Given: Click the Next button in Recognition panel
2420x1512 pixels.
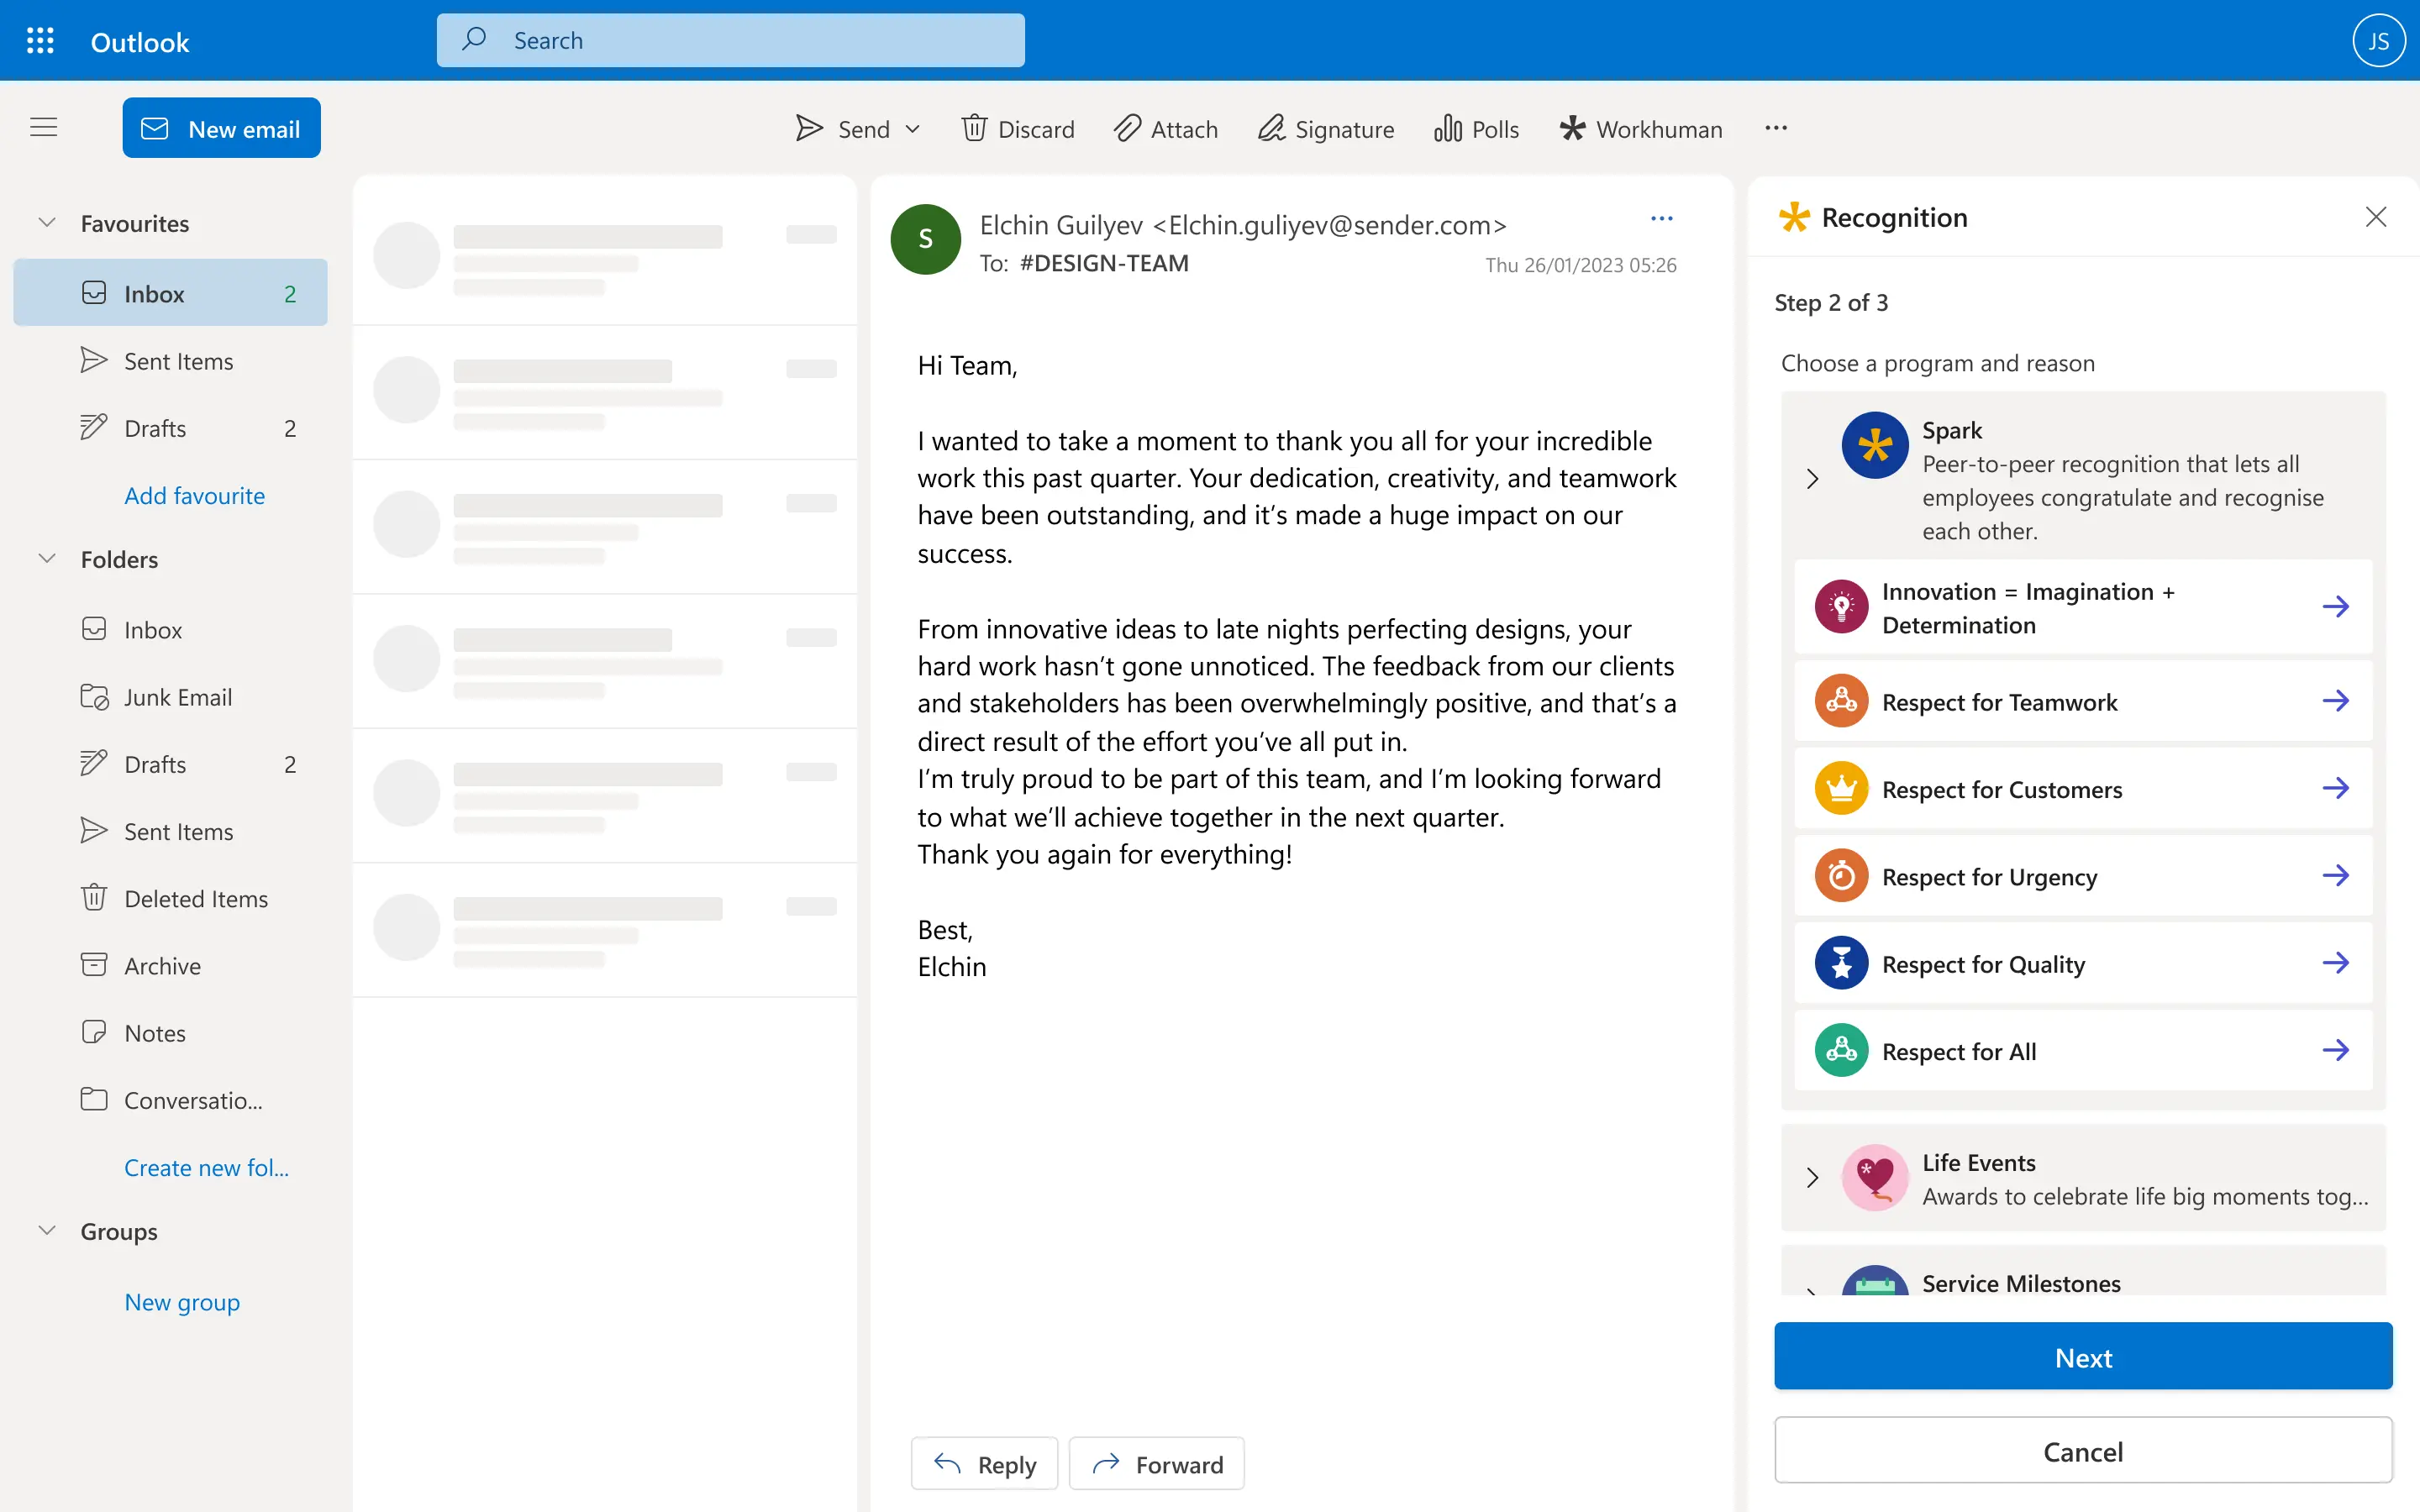Looking at the screenshot, I should point(2083,1356).
